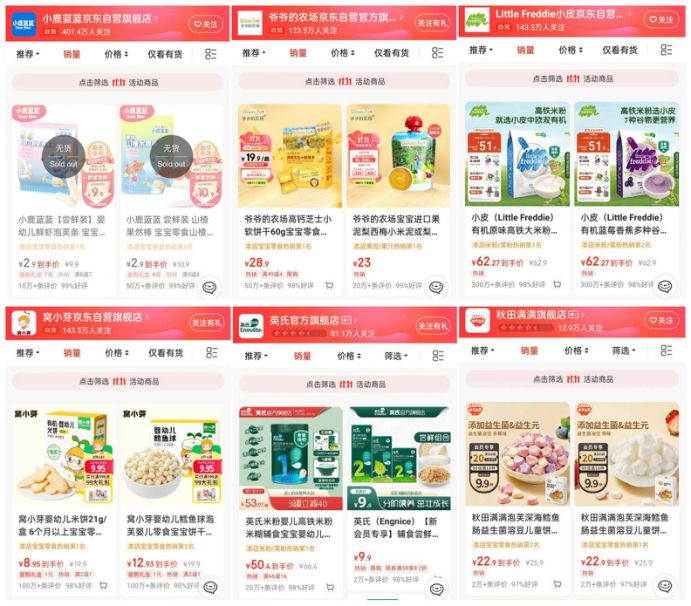Sort by 价格 in 秋田满满旗舰店
The image size is (691, 606).
coord(576,351)
